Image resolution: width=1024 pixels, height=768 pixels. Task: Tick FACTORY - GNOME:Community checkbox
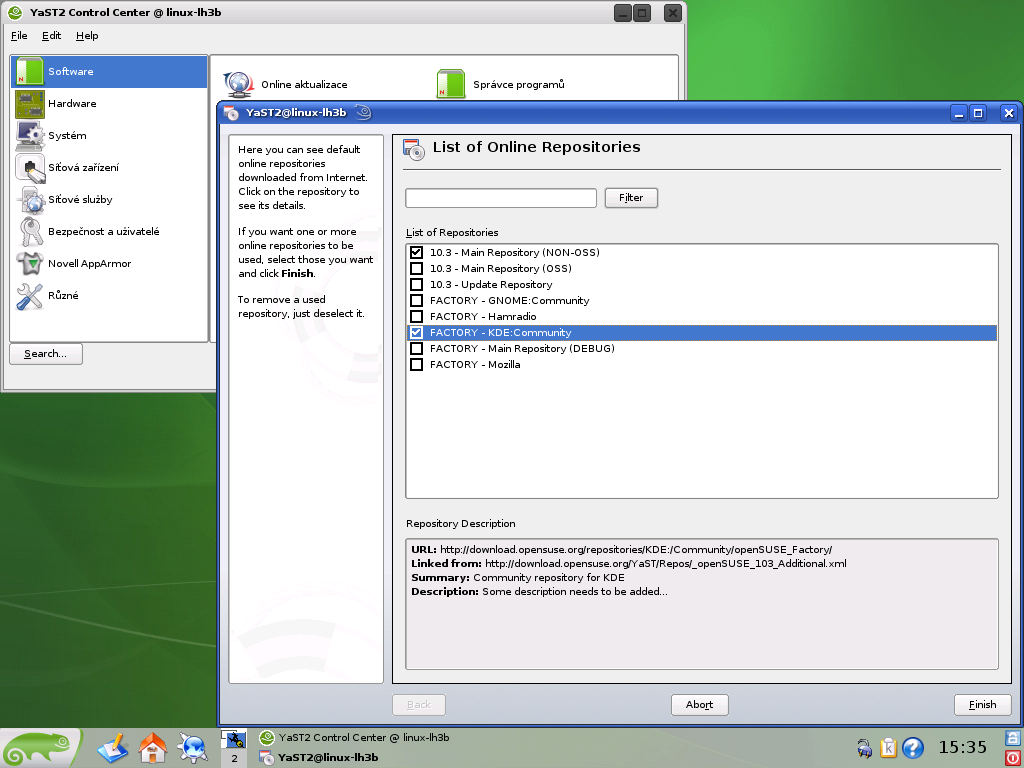click(x=417, y=300)
